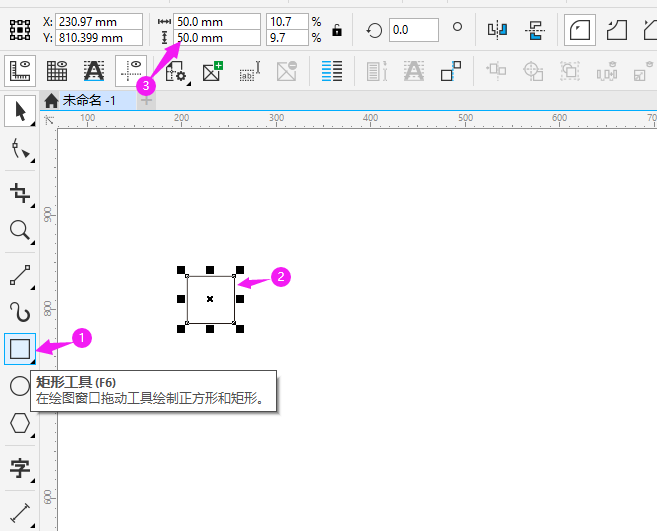This screenshot has width=657, height=531.
Task: Expand the Rectangle tool flyout arrow
Action: (x=33, y=361)
